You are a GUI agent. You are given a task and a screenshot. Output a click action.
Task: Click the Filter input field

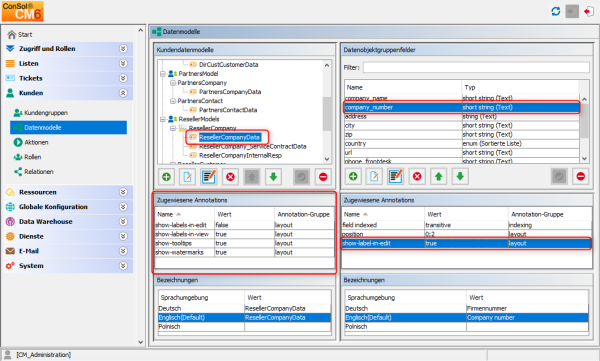(x=476, y=67)
